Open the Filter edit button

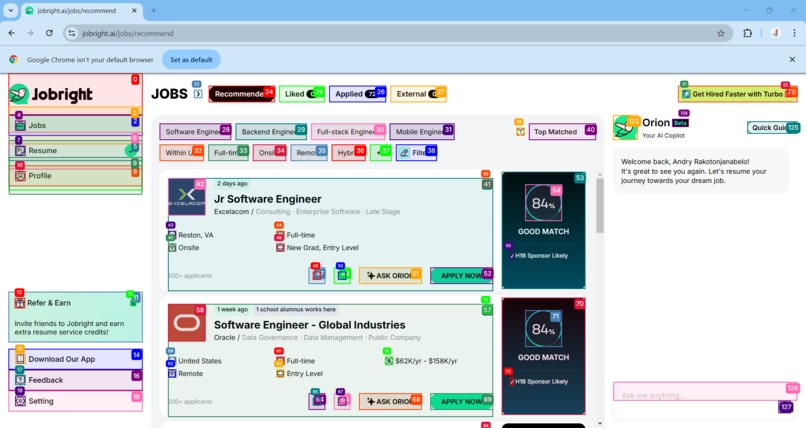[416, 153]
